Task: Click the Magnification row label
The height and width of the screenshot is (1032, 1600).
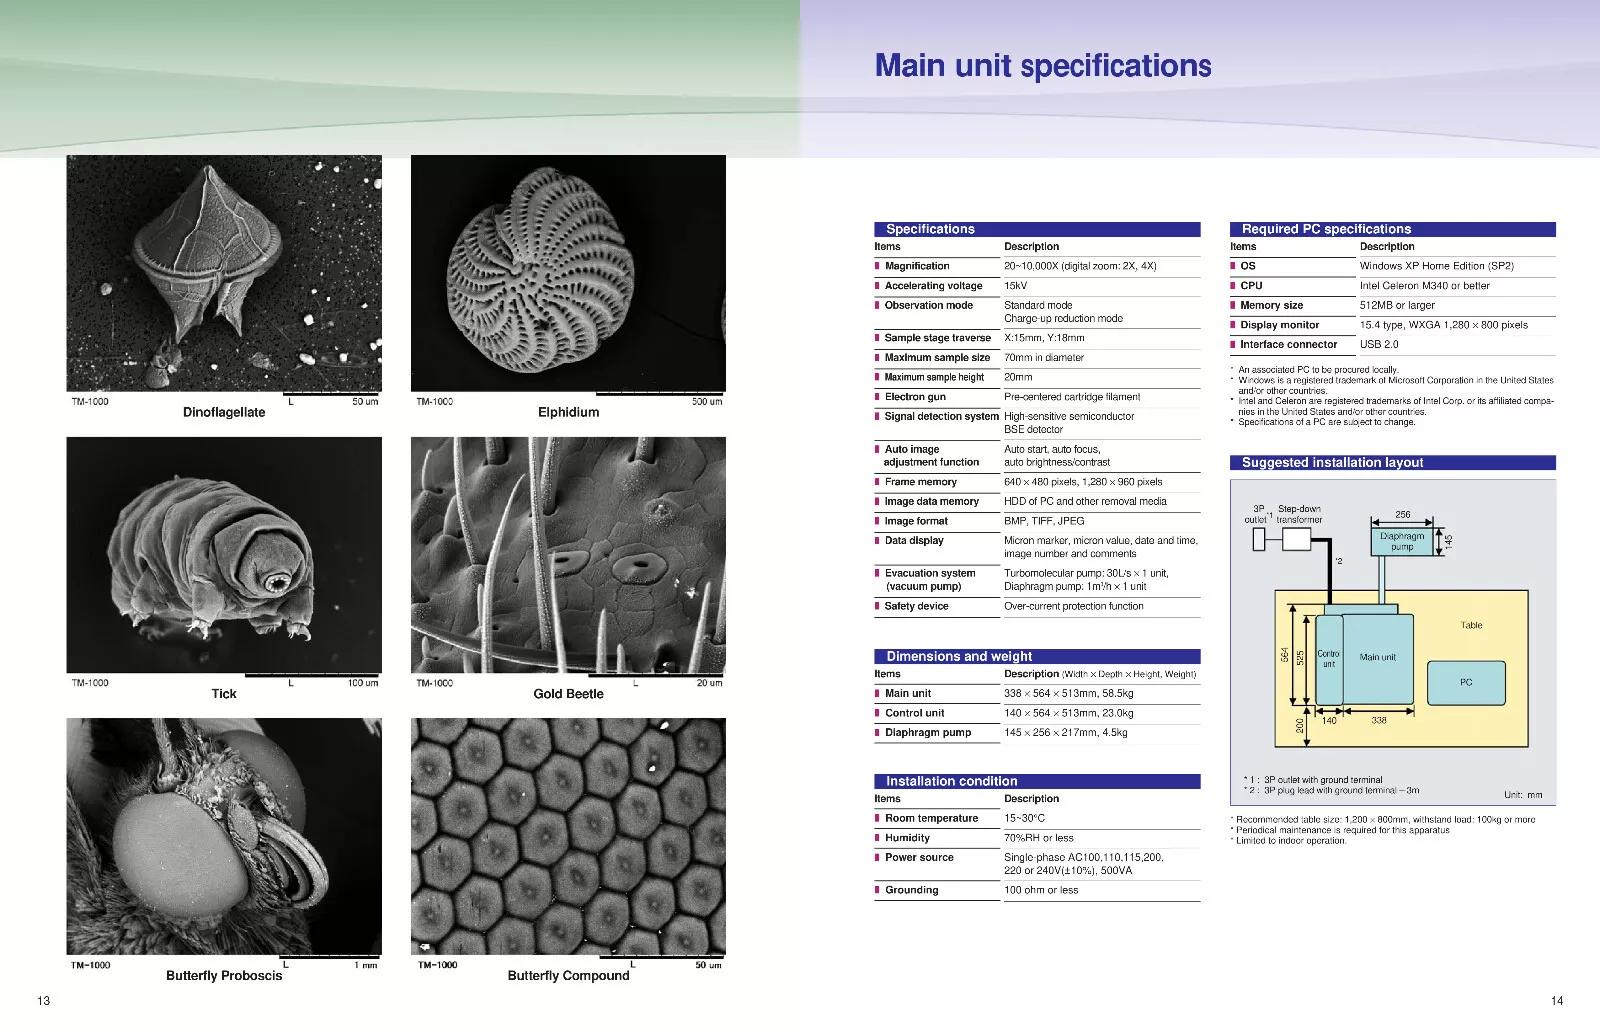Action: click(917, 266)
